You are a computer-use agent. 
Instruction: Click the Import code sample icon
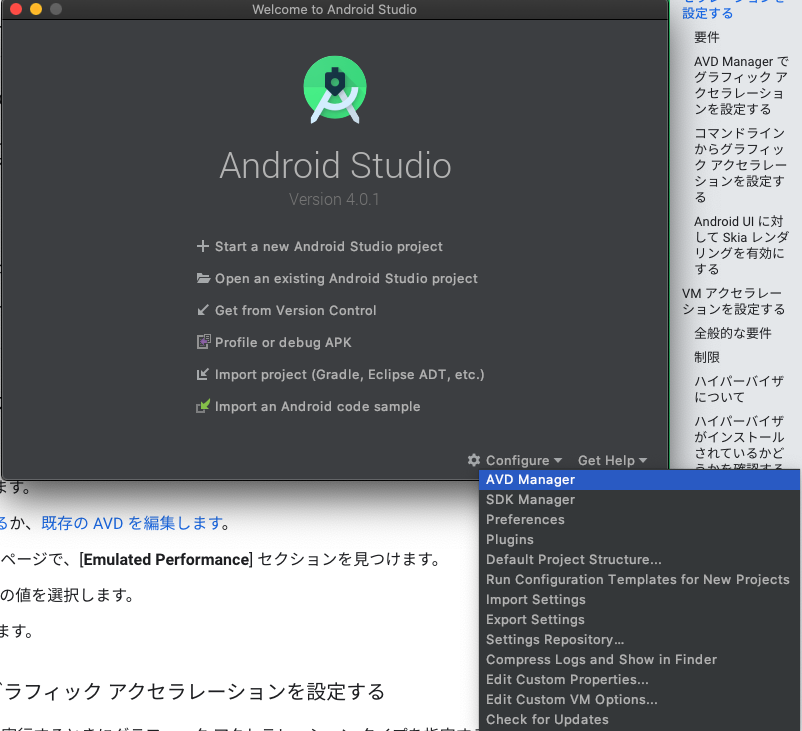click(203, 406)
